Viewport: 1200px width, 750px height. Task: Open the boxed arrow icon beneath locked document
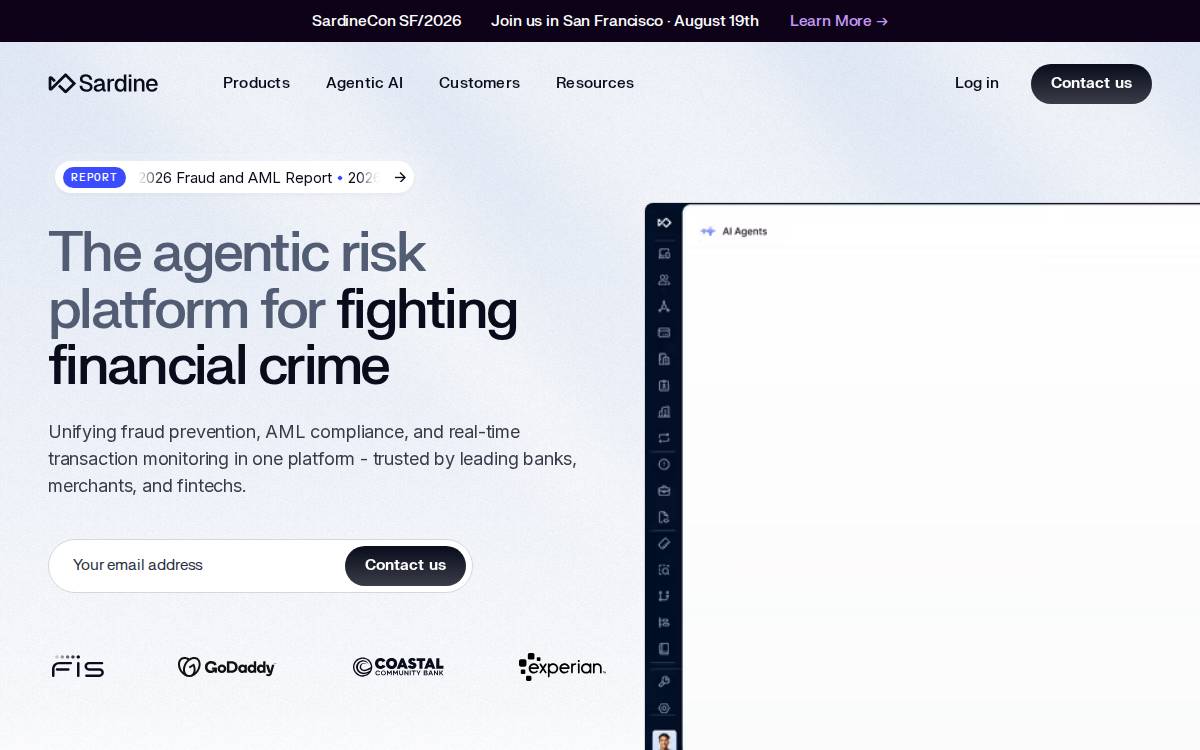click(664, 385)
